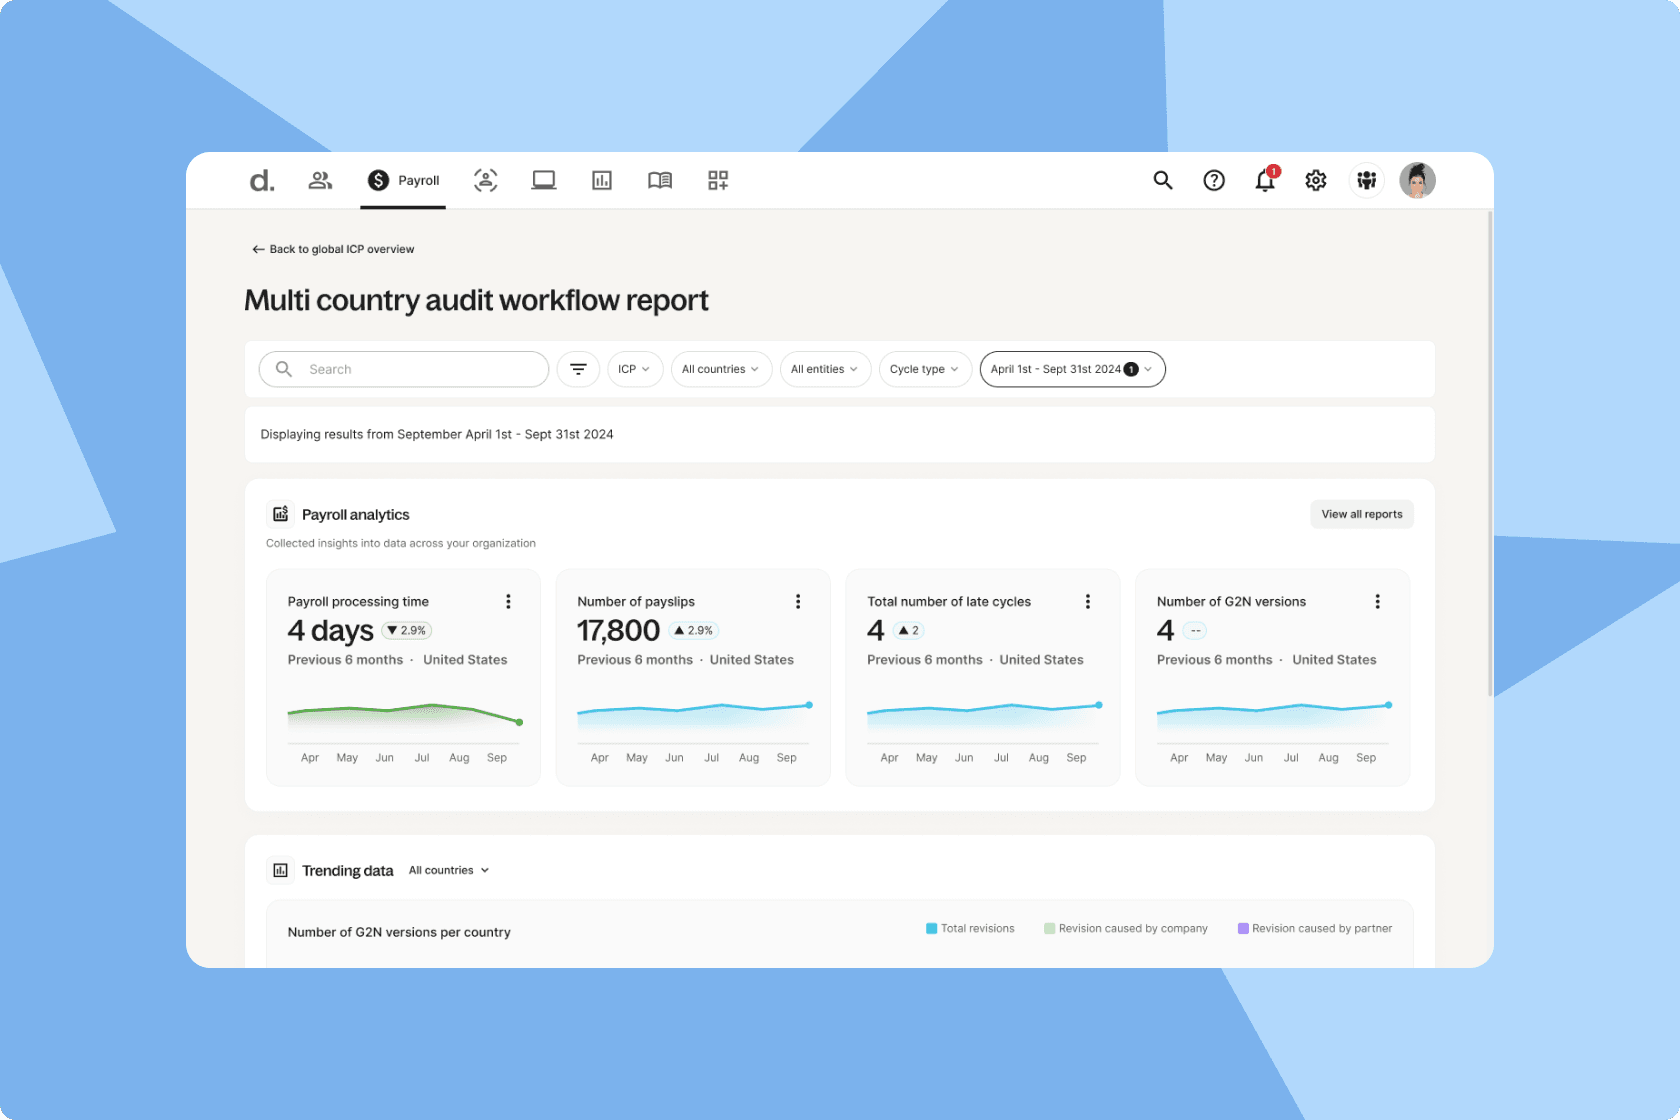Click the search magnifier in top bar
This screenshot has height=1120, width=1680.
tap(1163, 180)
